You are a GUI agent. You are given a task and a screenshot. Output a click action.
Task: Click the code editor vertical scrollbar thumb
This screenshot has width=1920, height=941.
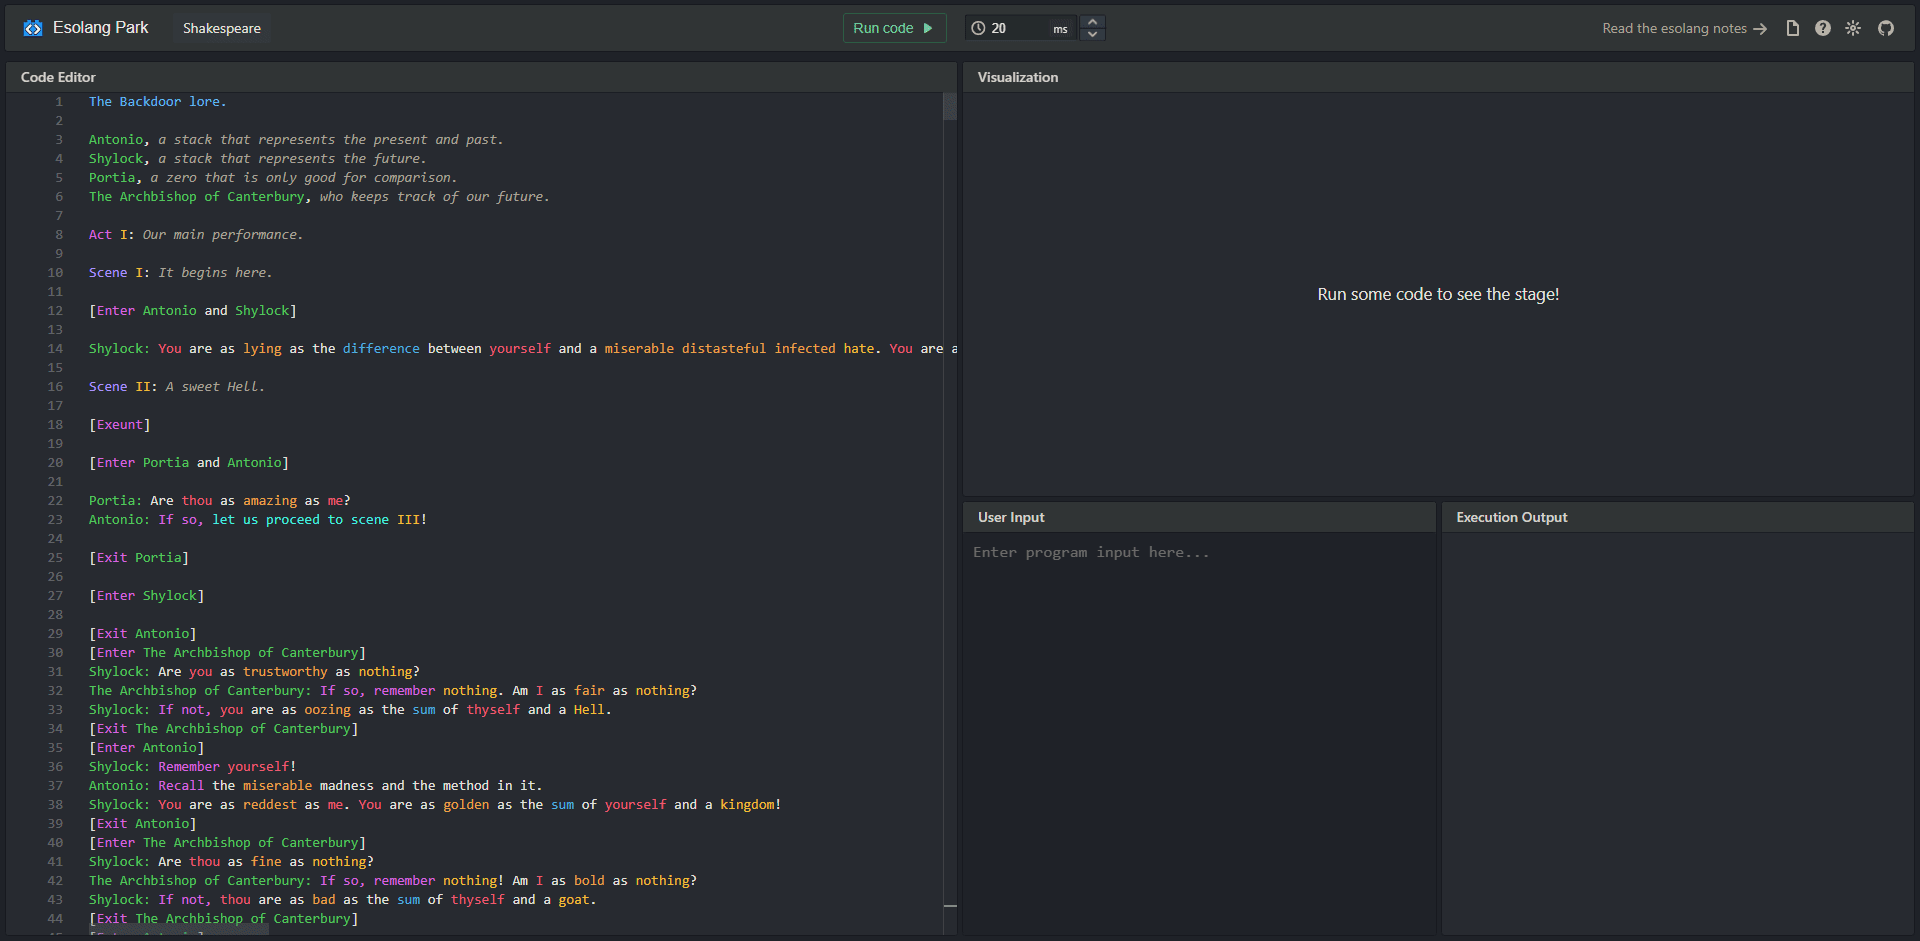coord(950,107)
